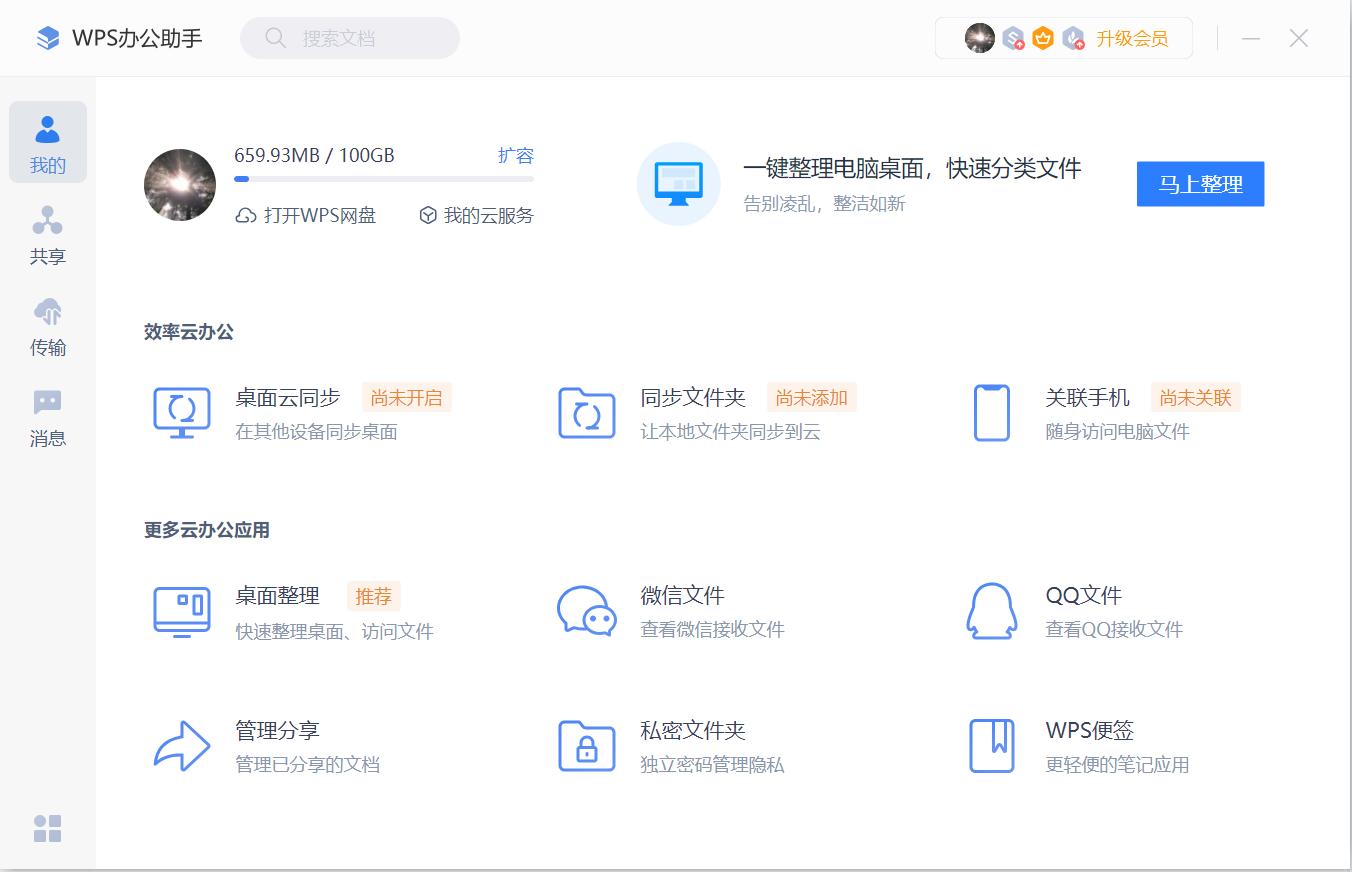Click the user avatar to expand account menu
The image size is (1352, 872).
point(978,37)
